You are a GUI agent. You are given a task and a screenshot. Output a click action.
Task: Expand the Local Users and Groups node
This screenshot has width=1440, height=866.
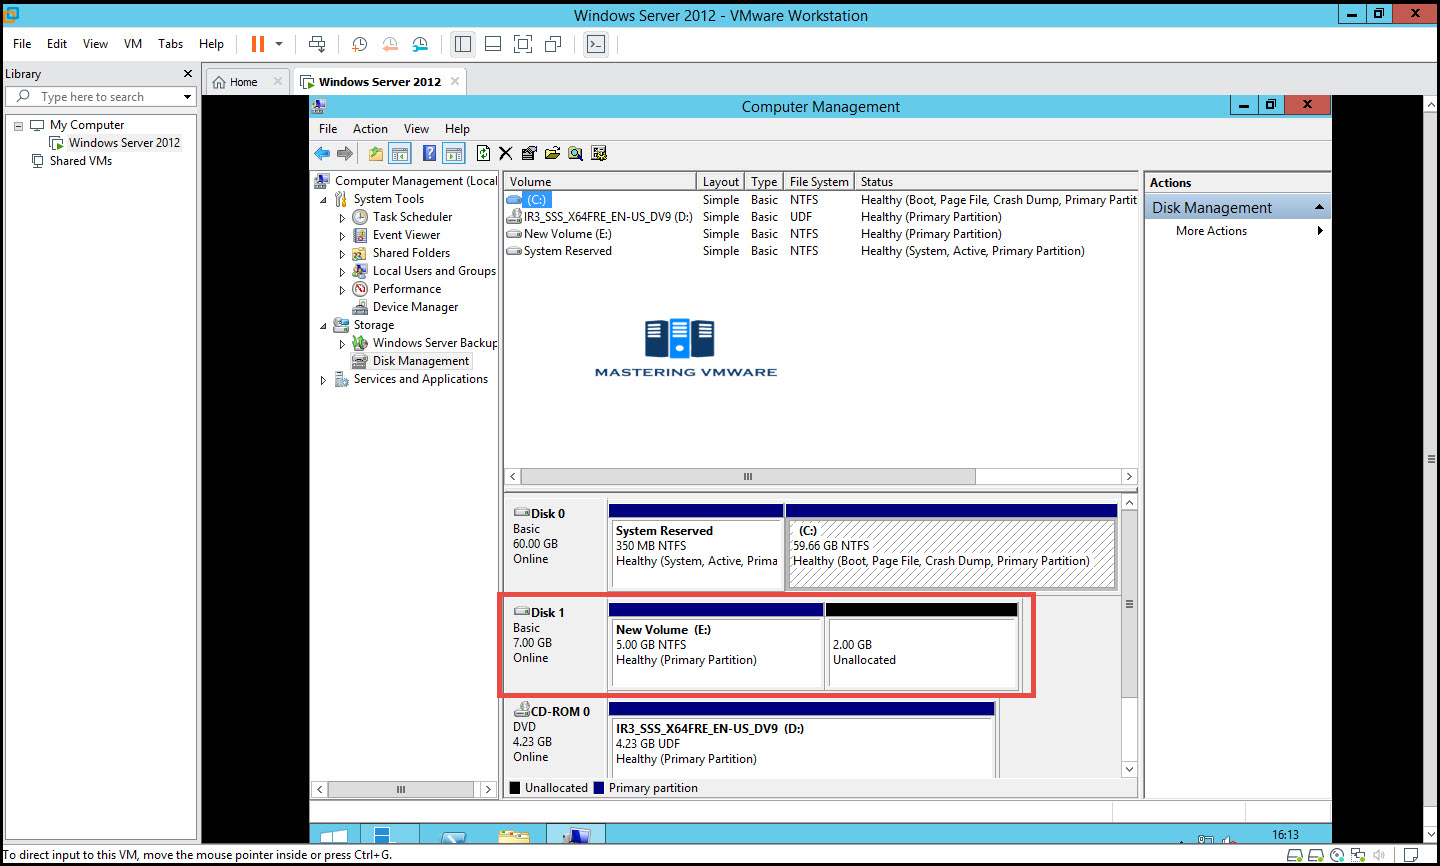(x=342, y=272)
